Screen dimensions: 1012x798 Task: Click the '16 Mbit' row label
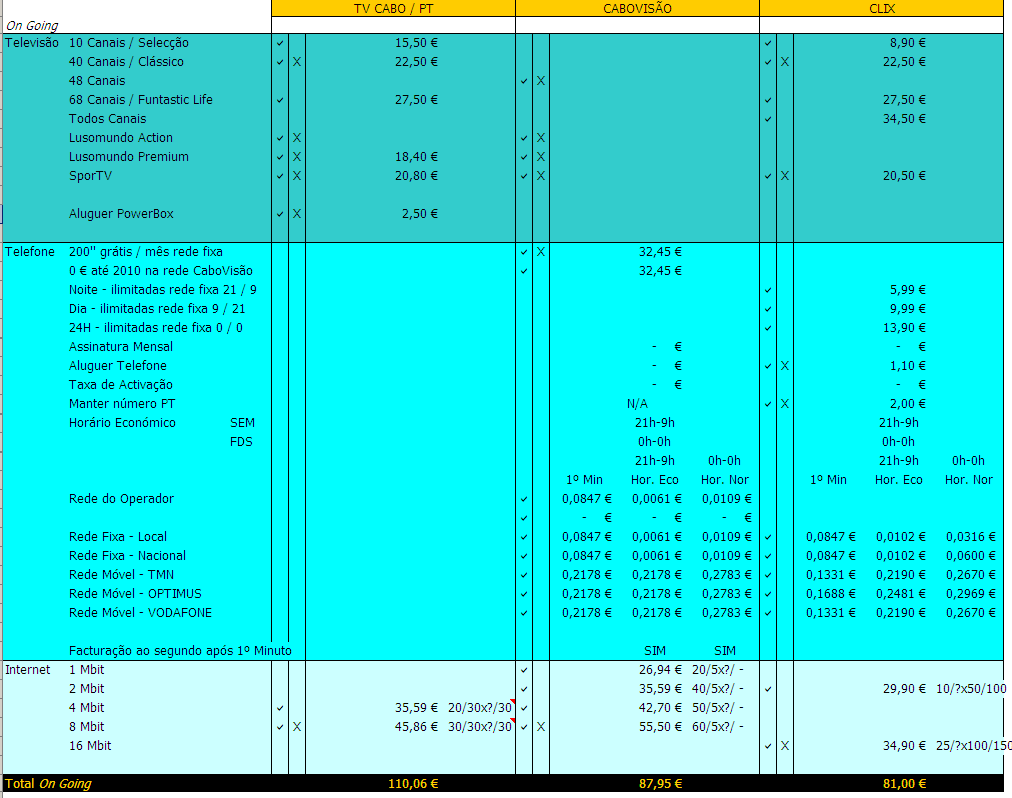pyautogui.click(x=90, y=746)
